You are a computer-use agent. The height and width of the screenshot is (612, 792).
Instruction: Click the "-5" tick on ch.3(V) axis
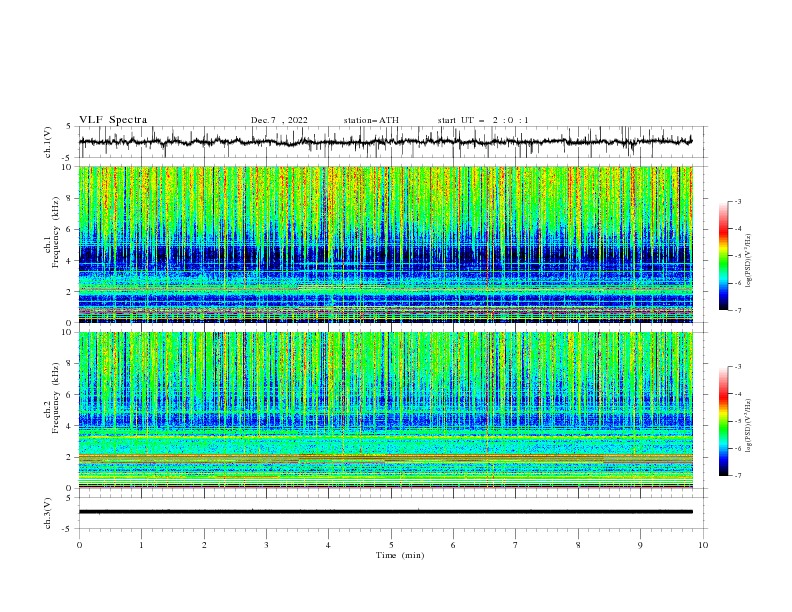tap(67, 529)
